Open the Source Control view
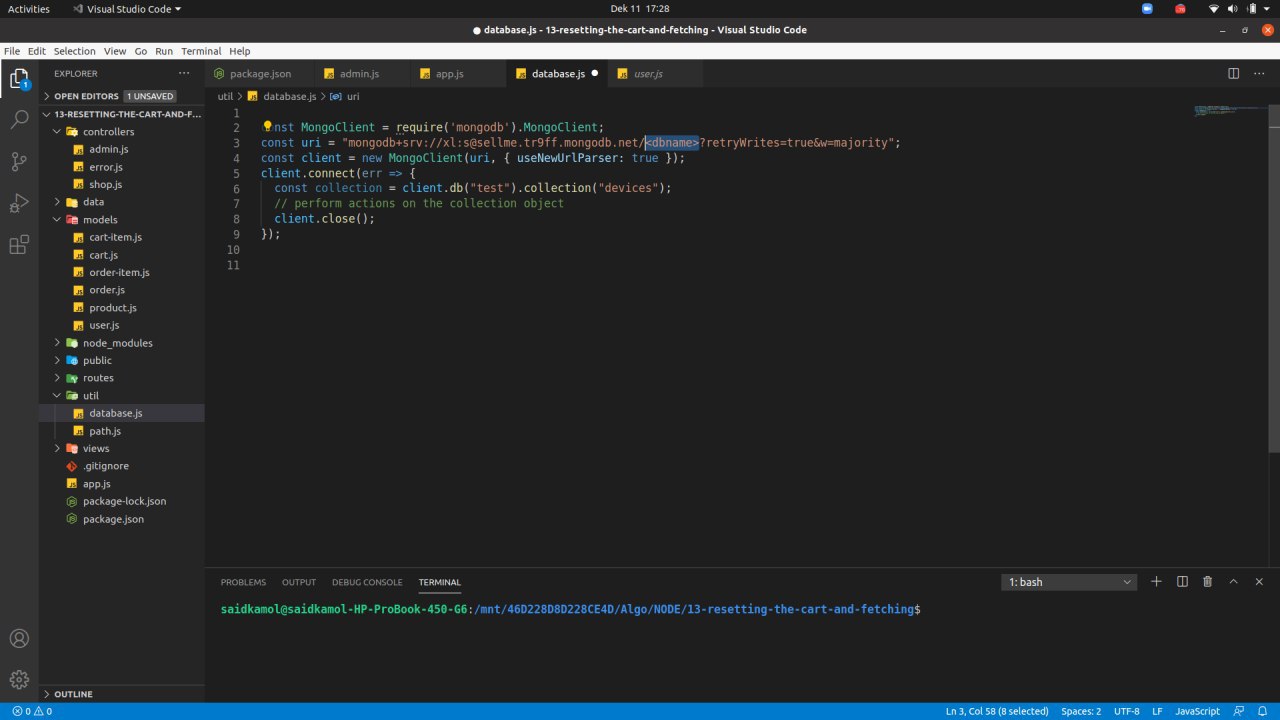Screen dimensions: 1280x720 (19, 162)
